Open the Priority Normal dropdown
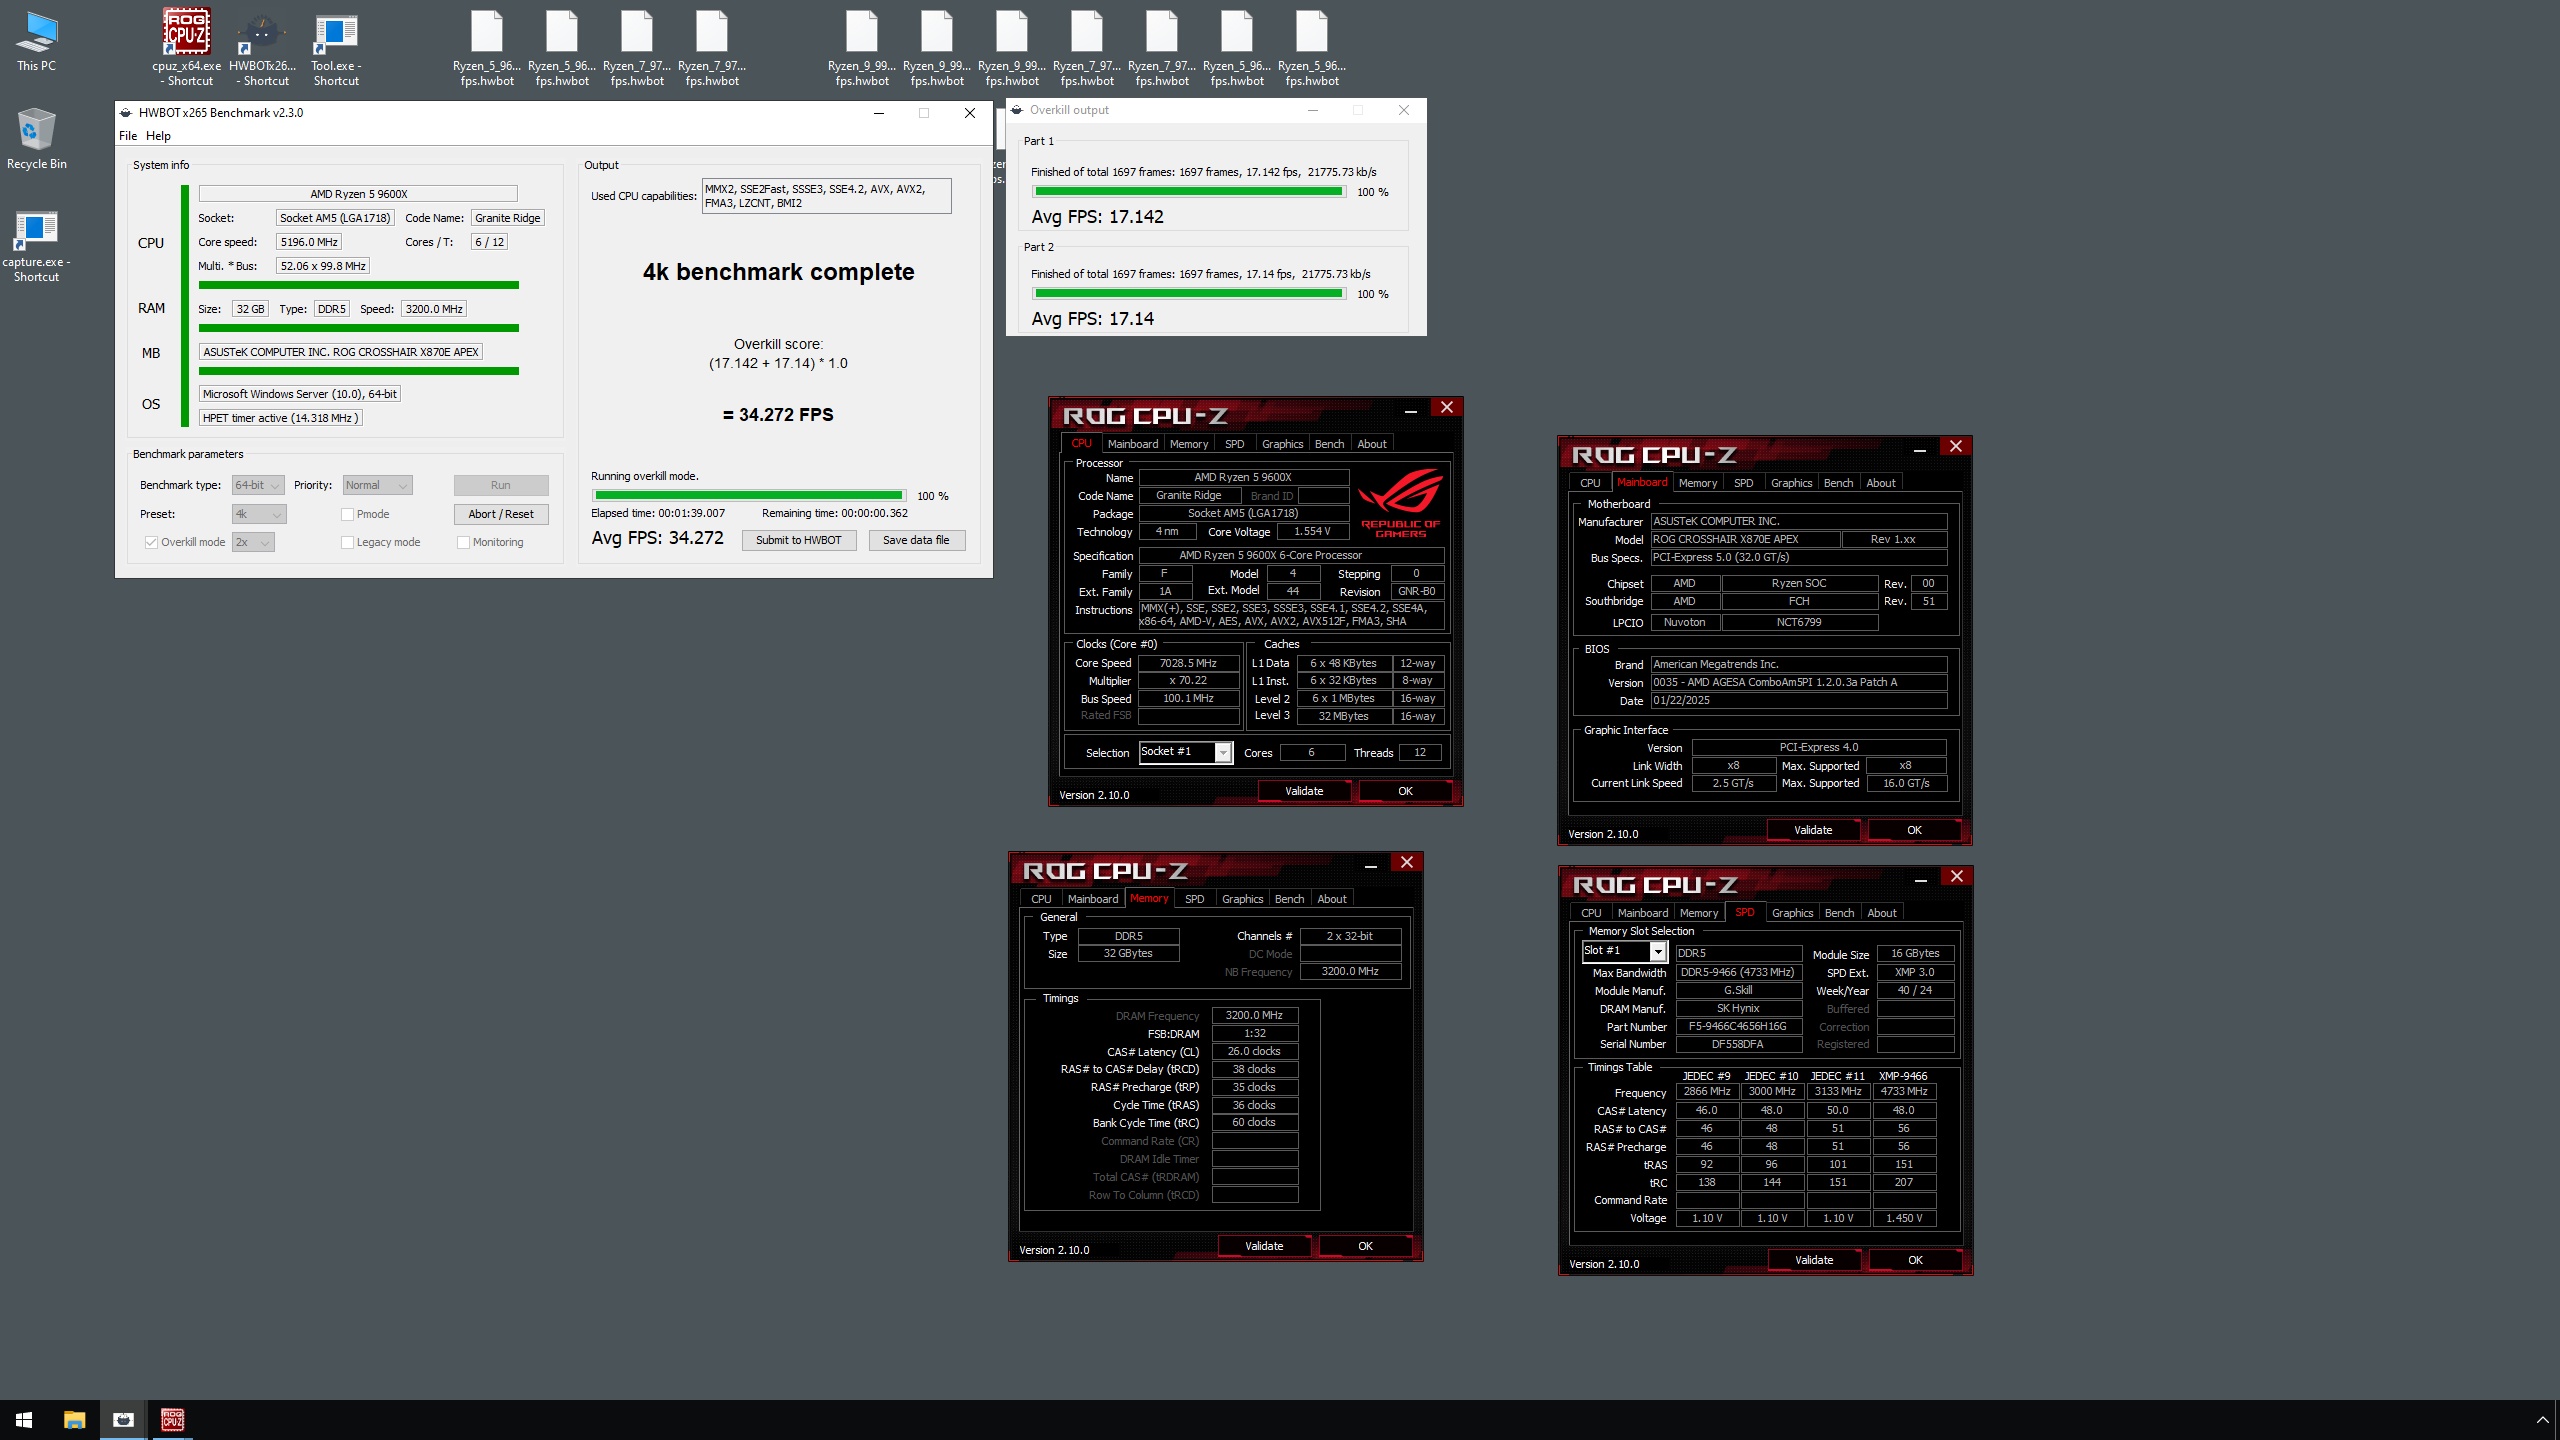This screenshot has width=2560, height=1440. (x=377, y=486)
